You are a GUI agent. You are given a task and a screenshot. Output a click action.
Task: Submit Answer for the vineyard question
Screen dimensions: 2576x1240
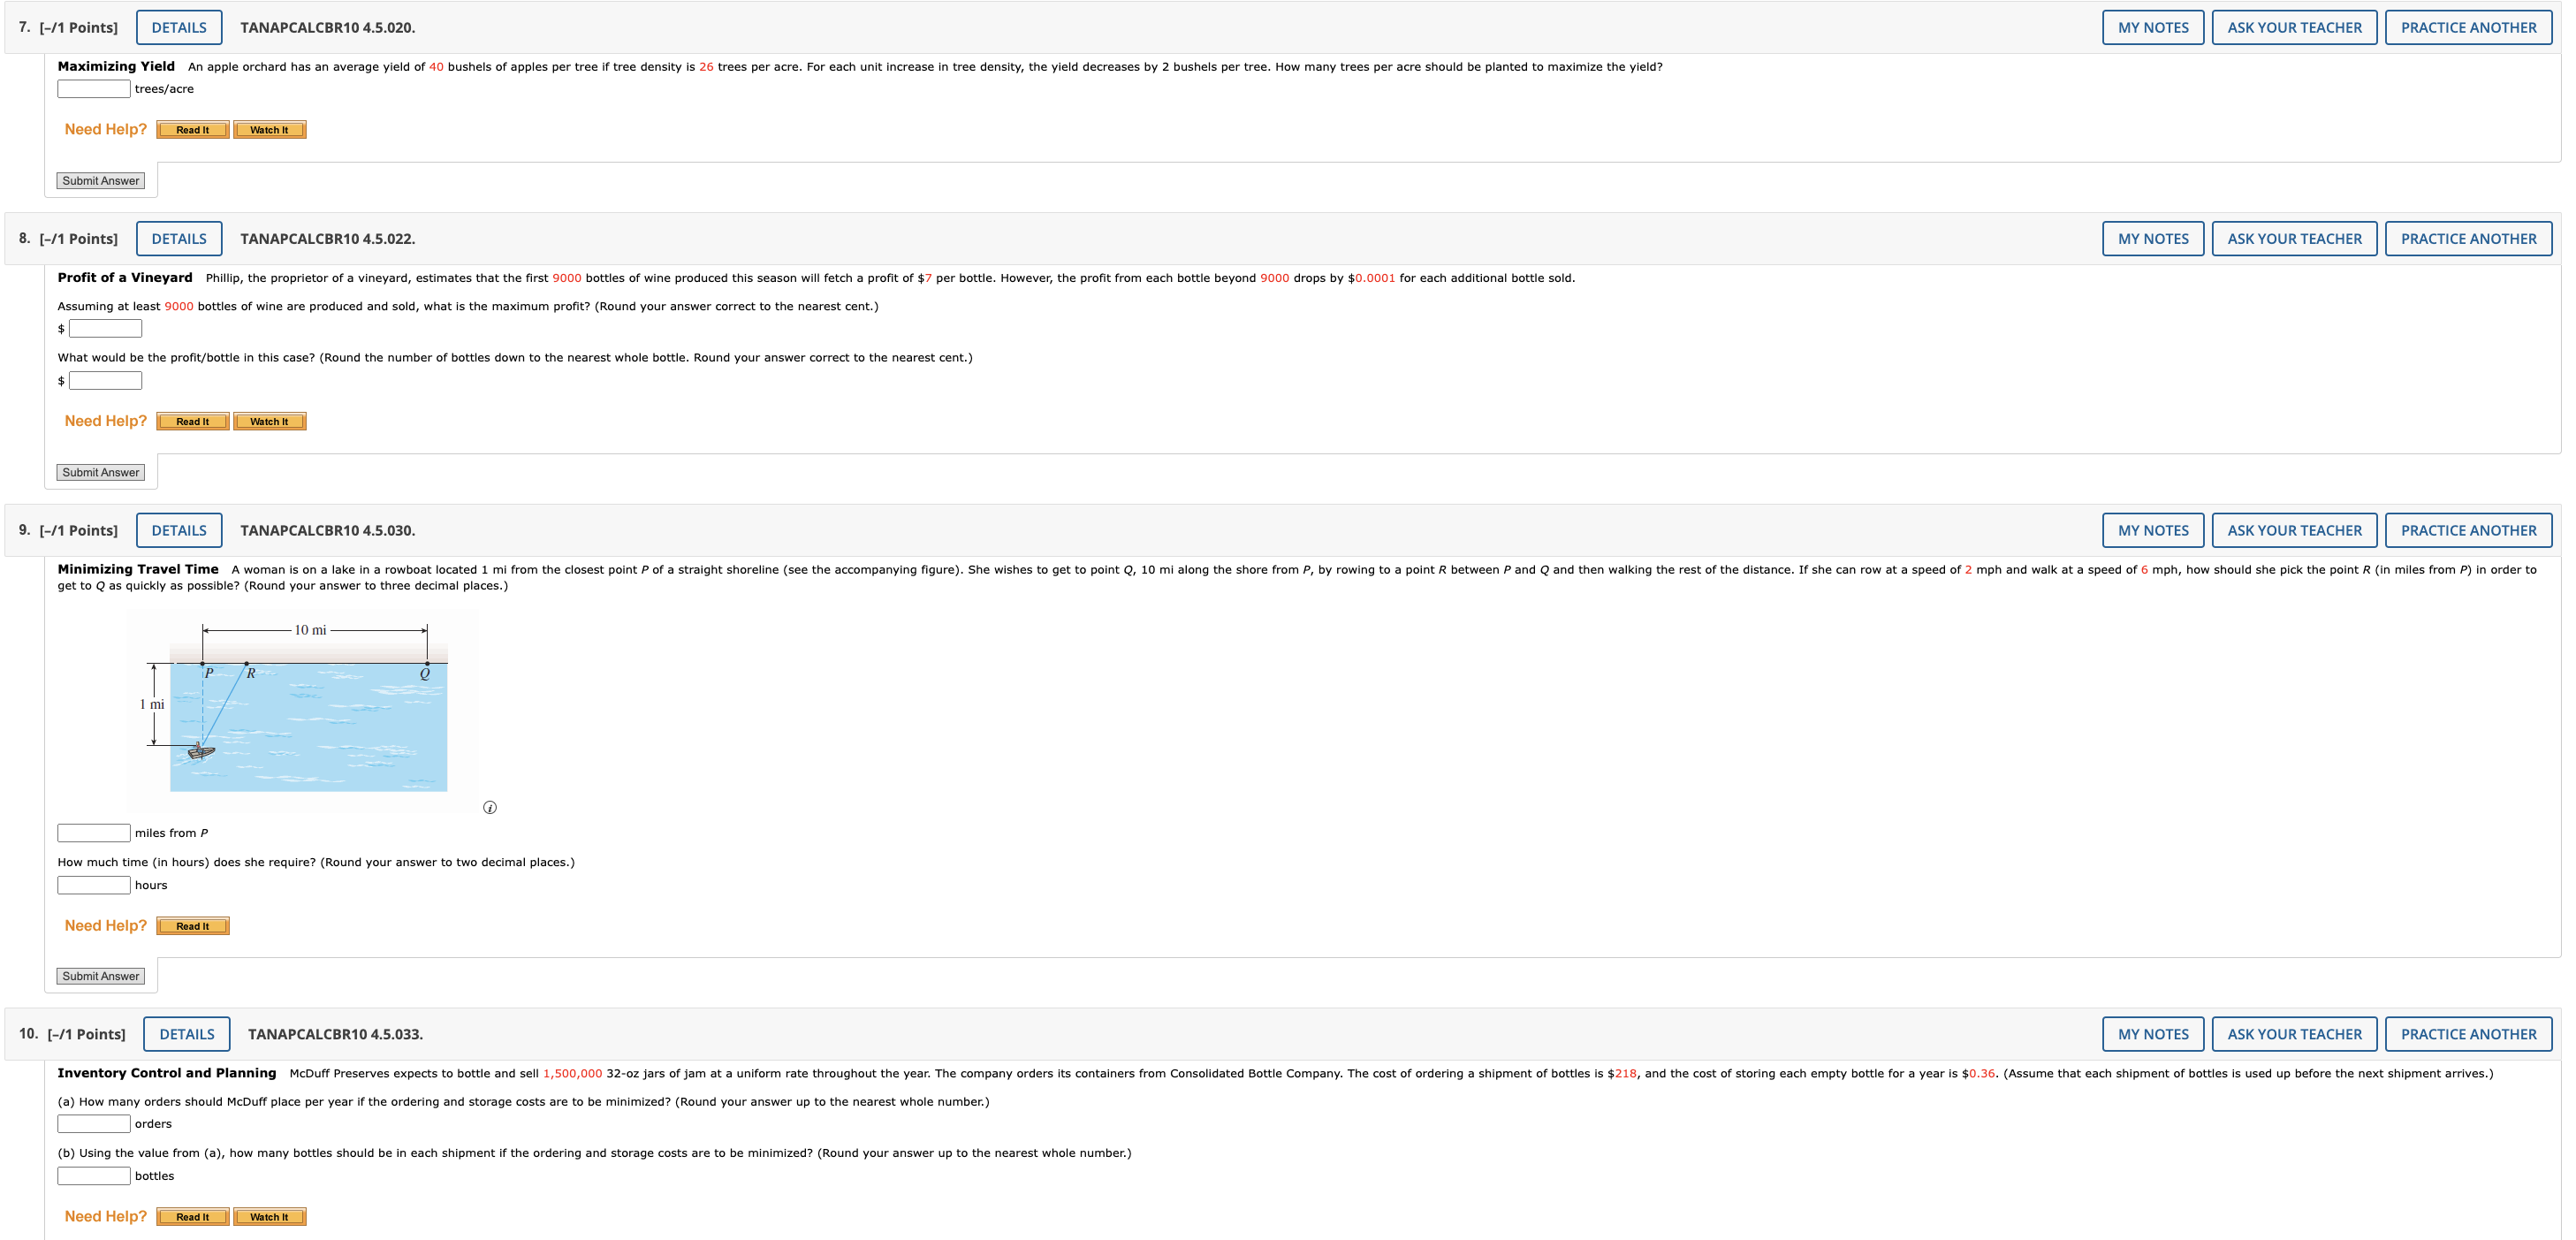100,473
